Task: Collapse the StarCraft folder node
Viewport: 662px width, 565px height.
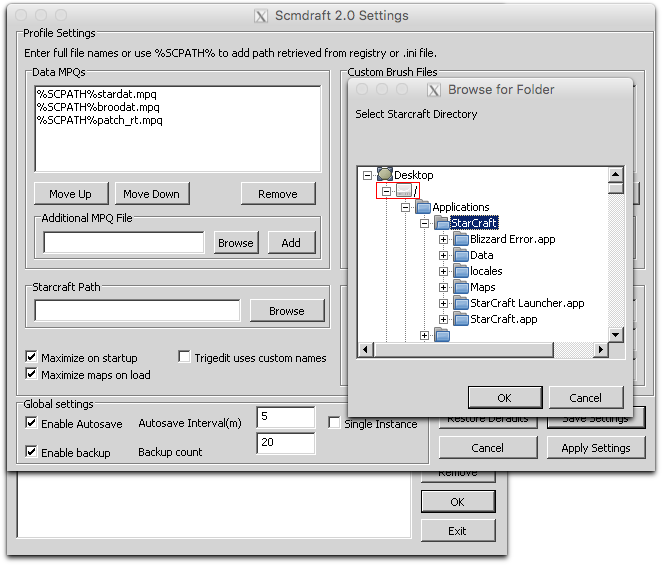Action: tap(425, 223)
